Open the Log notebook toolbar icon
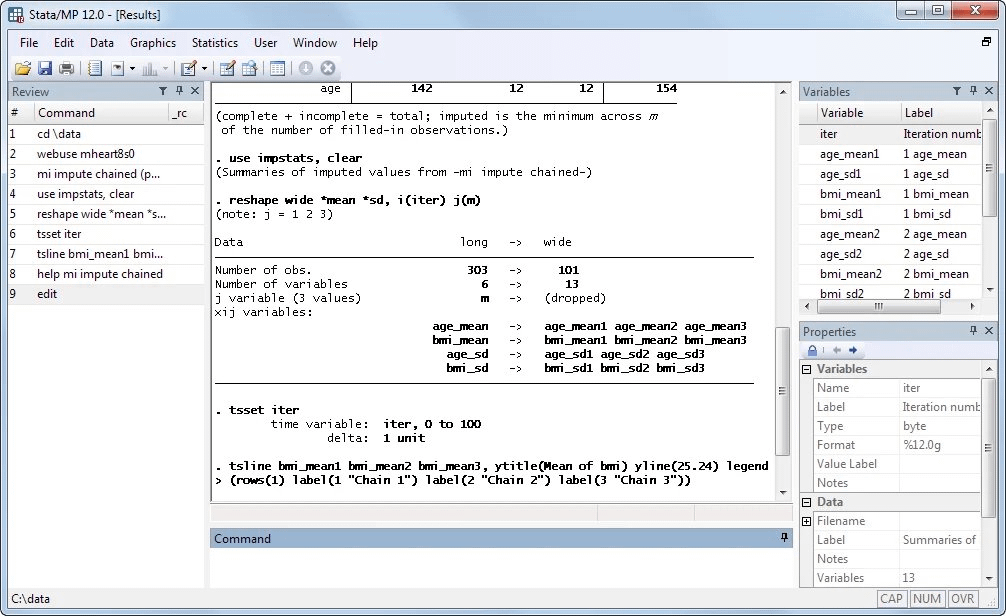 (95, 68)
